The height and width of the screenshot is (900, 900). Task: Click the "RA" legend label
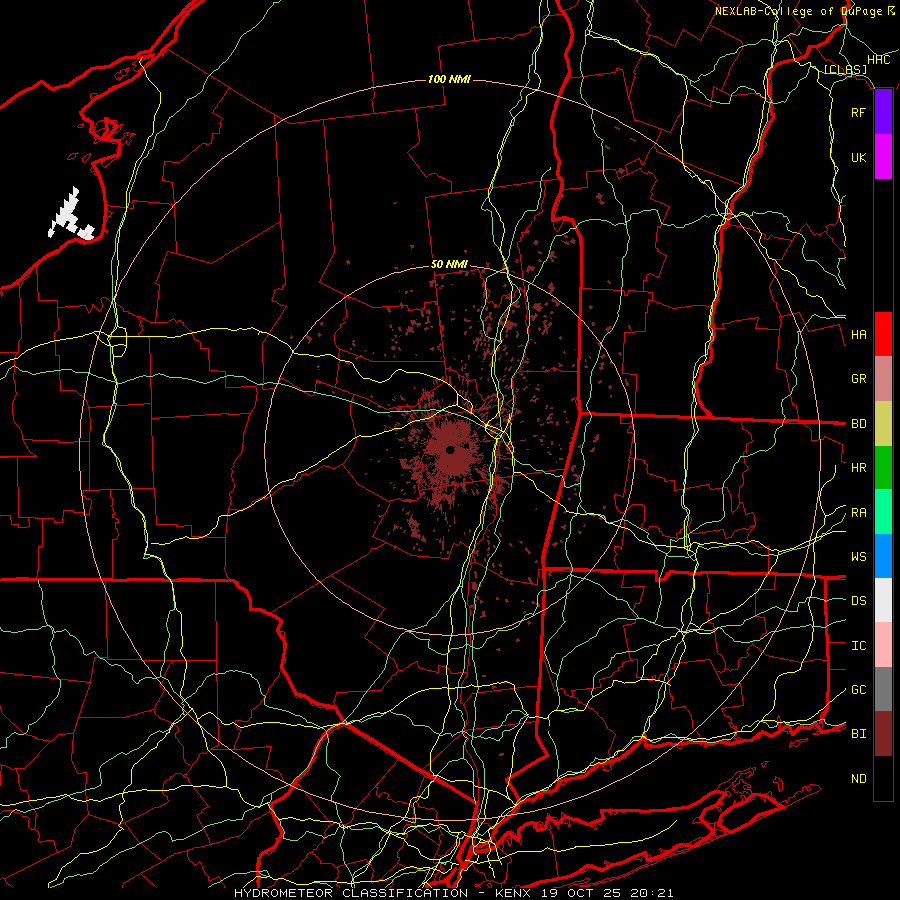[x=858, y=513]
